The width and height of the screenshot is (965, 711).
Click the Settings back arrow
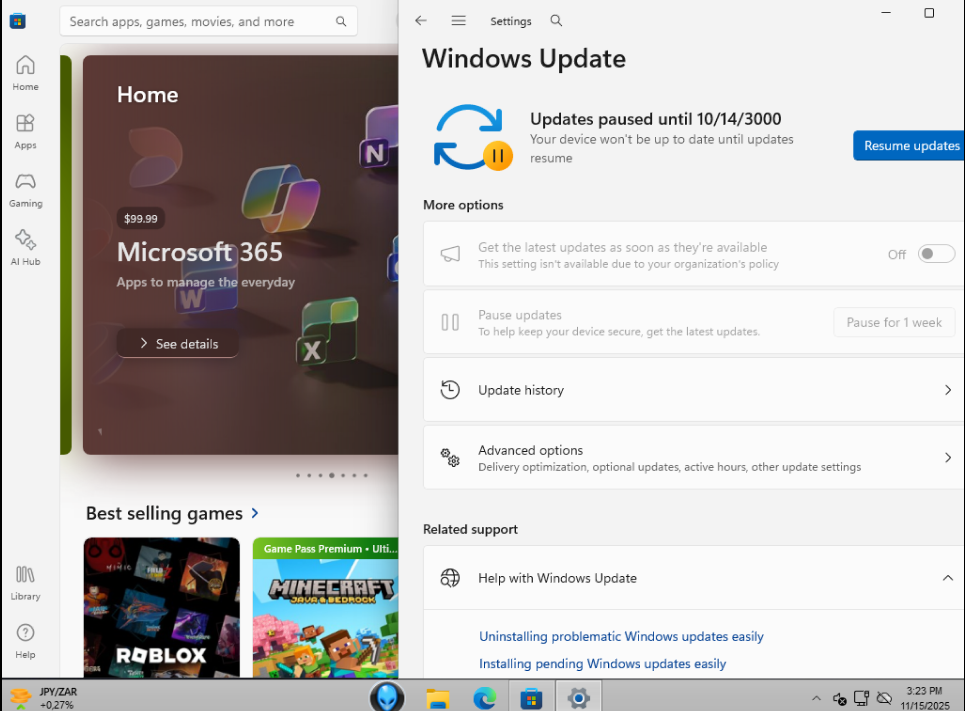(421, 21)
